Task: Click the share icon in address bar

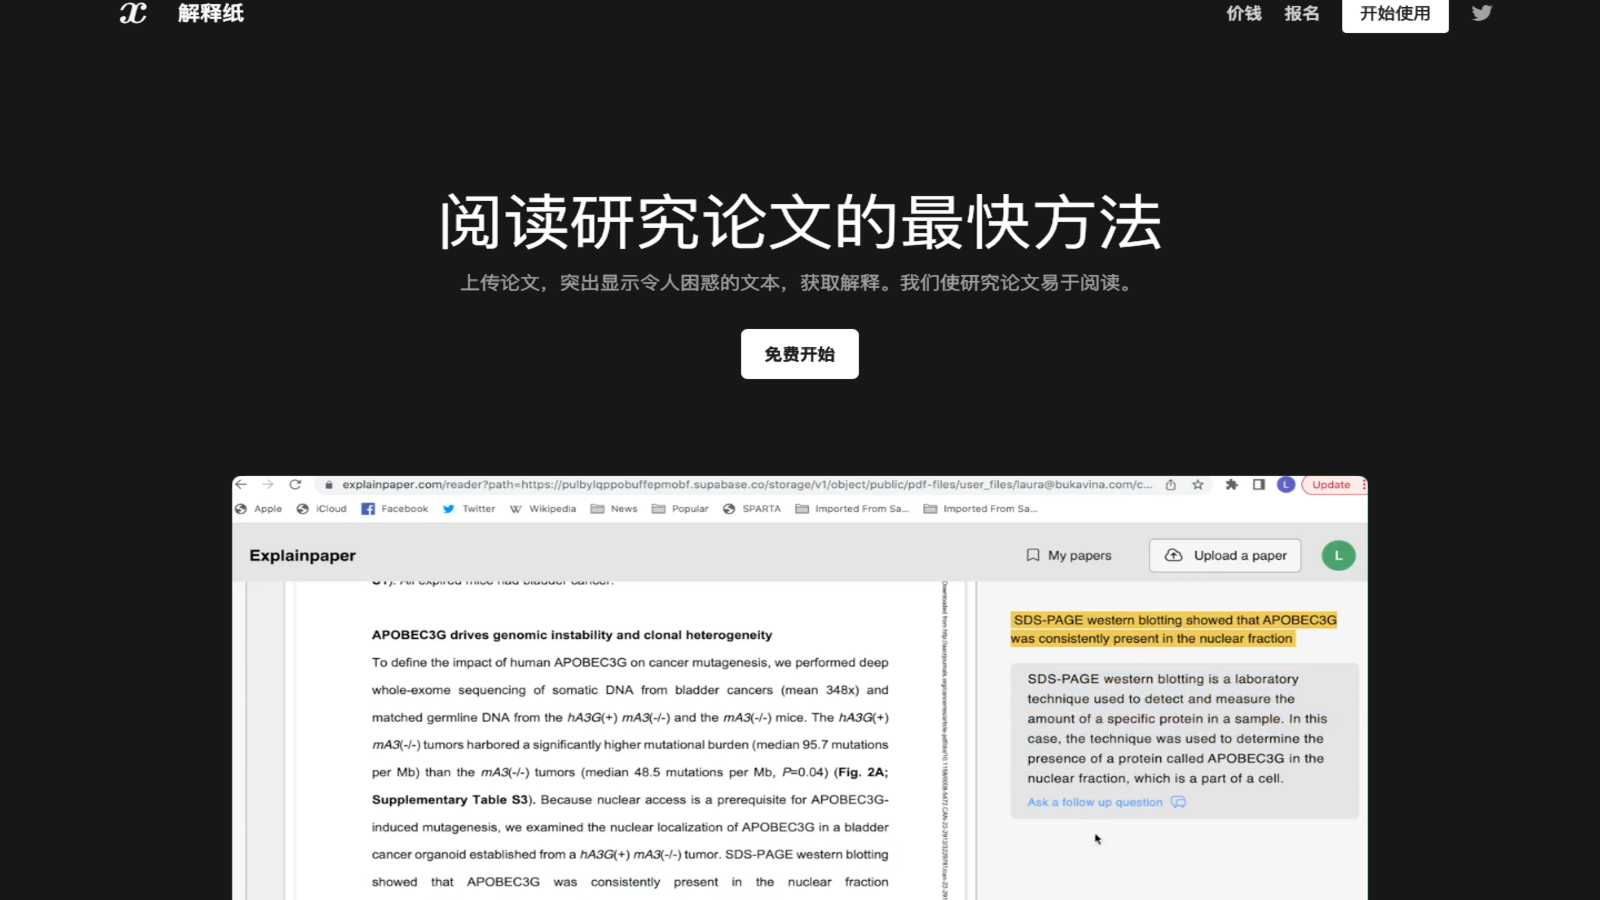Action: coord(1171,484)
